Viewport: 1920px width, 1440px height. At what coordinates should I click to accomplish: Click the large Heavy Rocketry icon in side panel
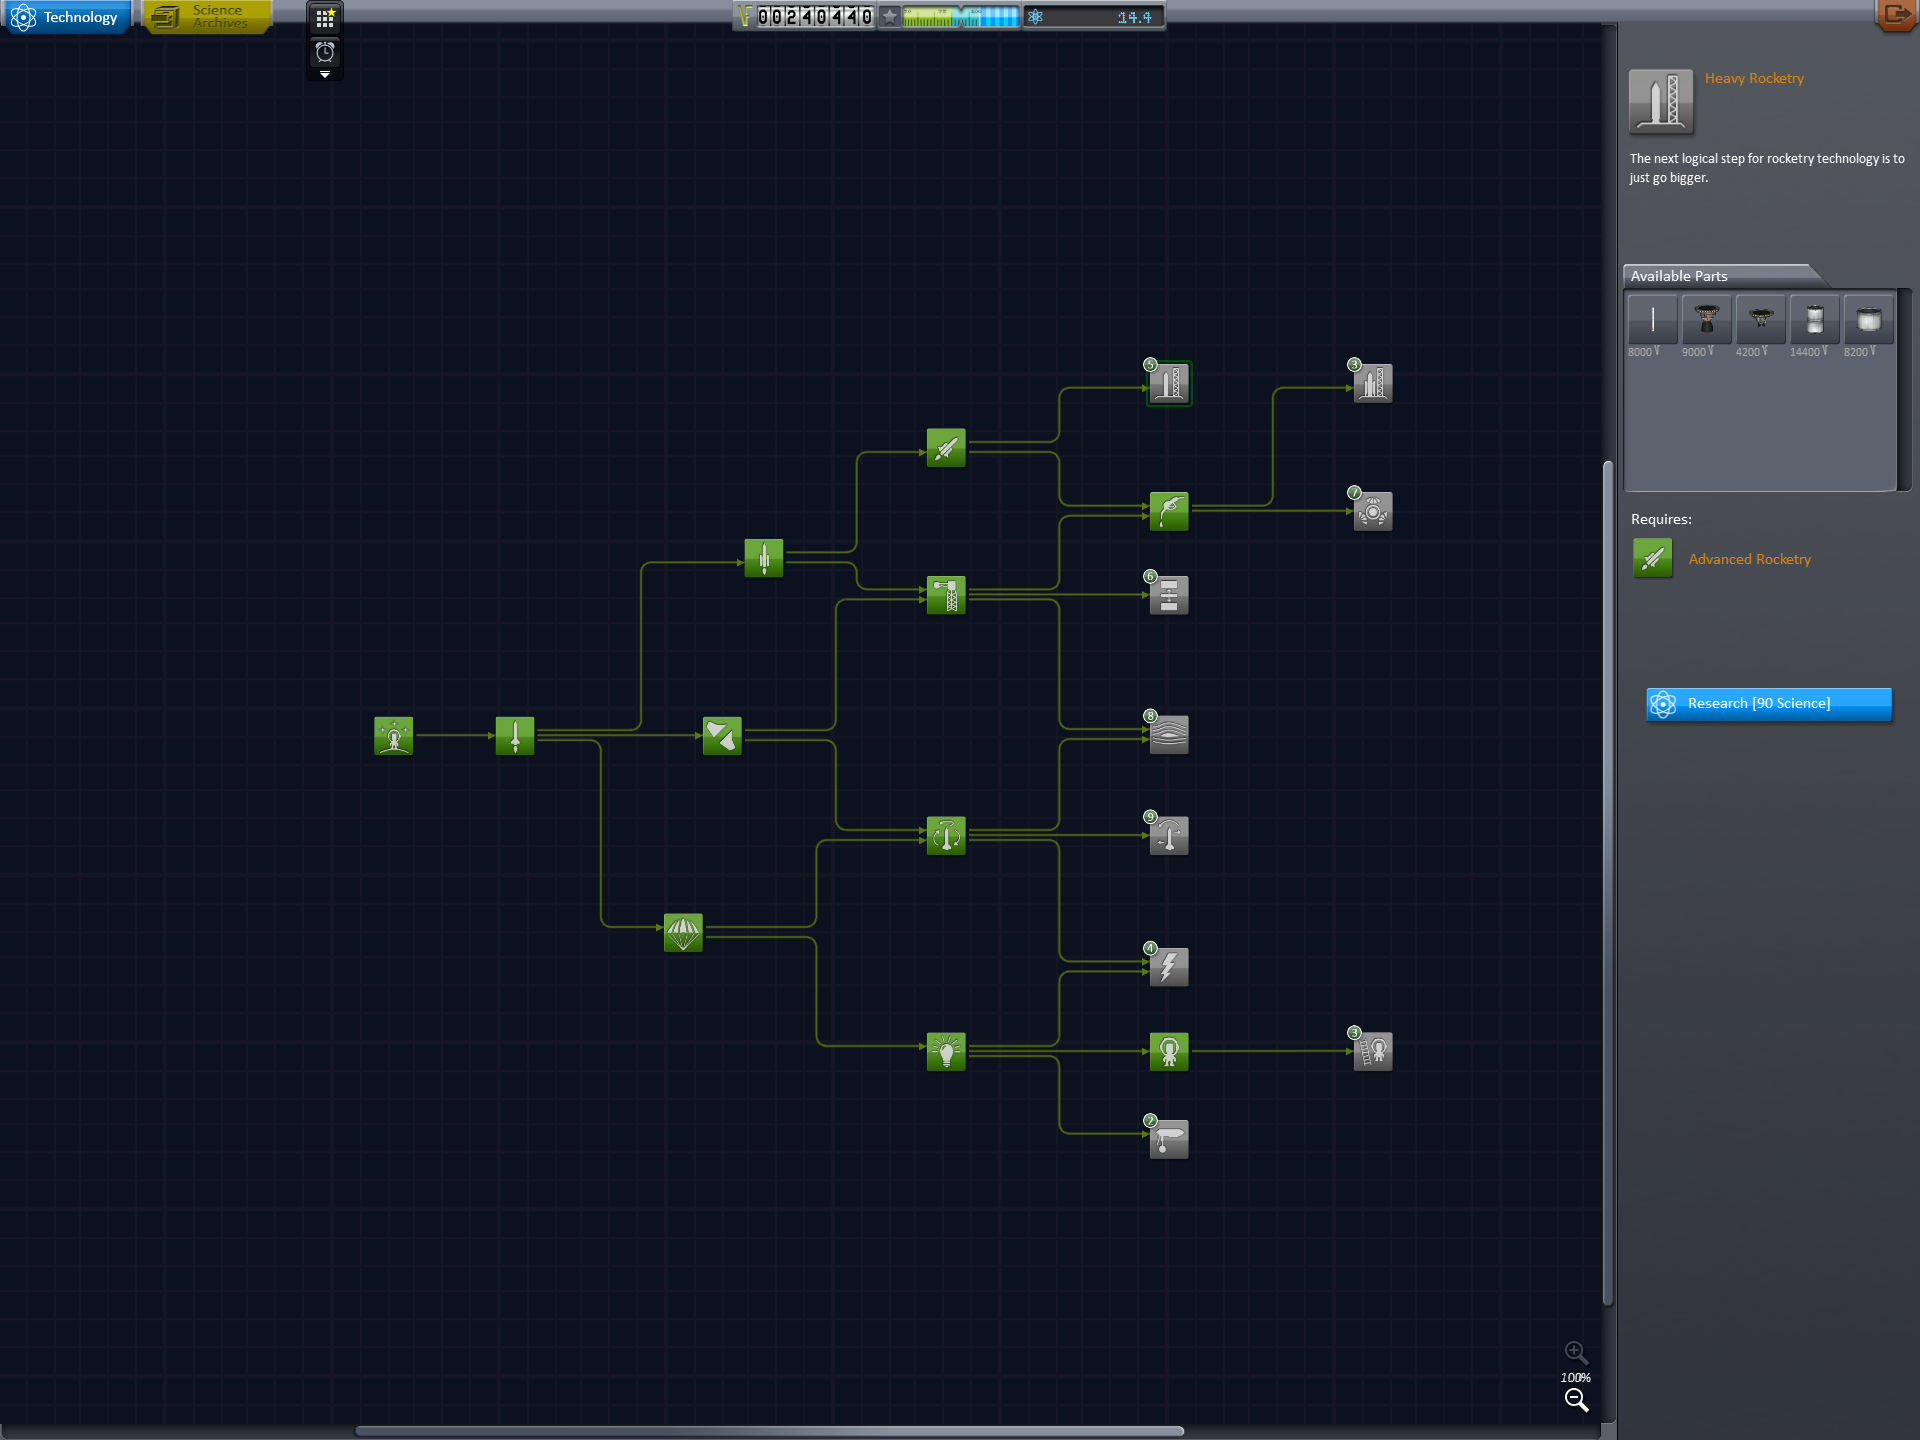pos(1661,101)
